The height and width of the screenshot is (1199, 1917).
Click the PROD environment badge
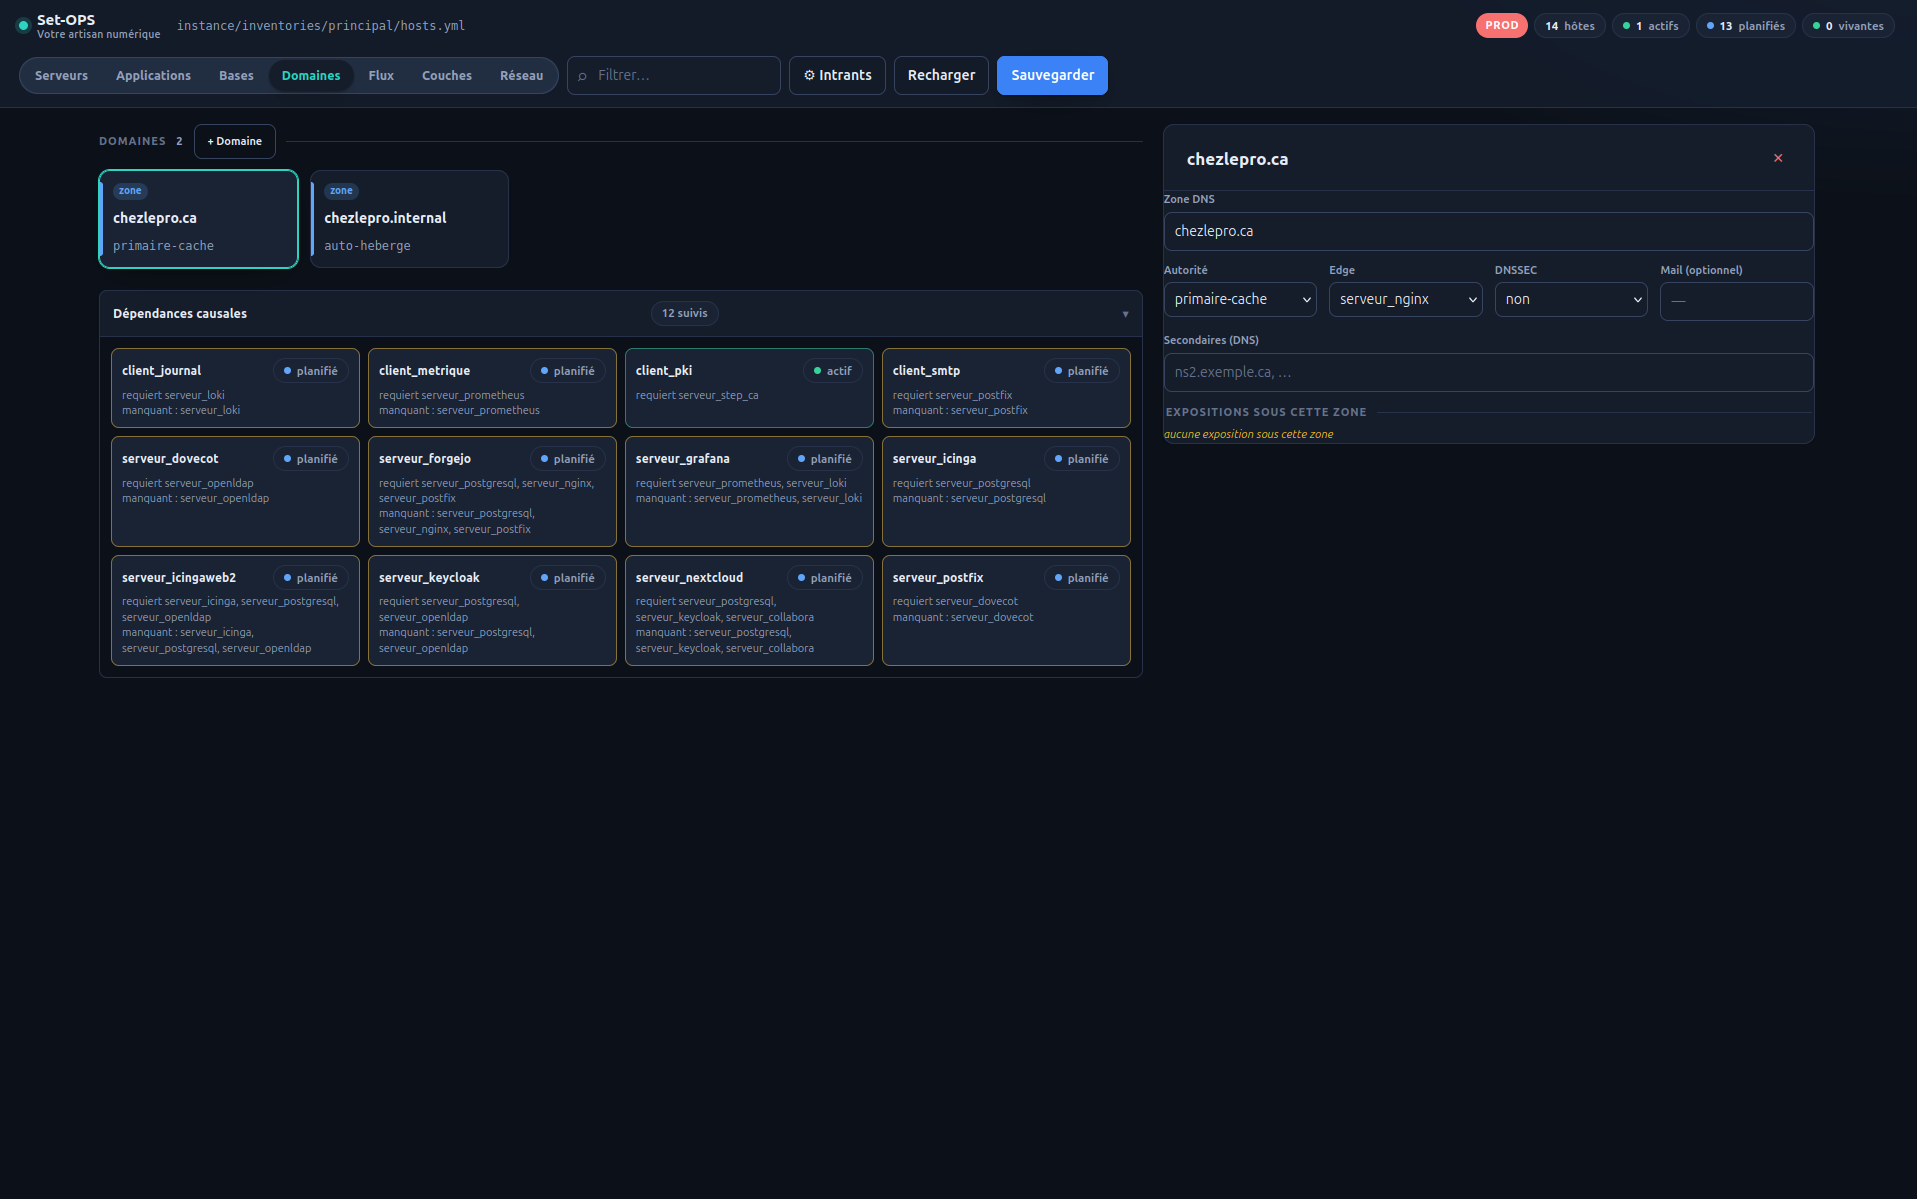click(1501, 26)
